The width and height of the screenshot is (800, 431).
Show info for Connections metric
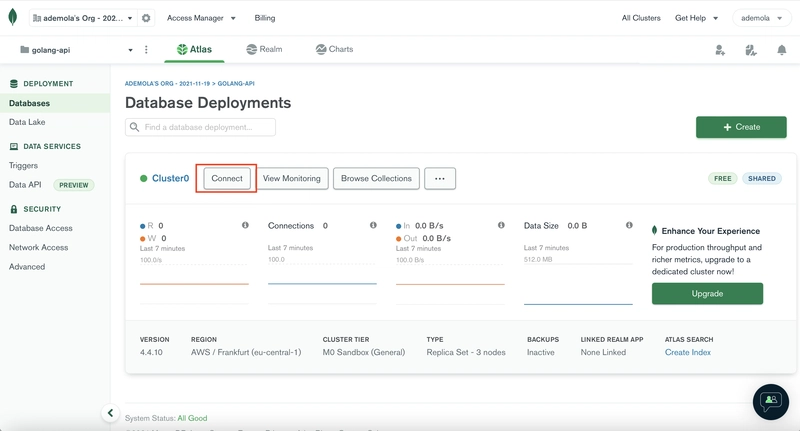(373, 225)
